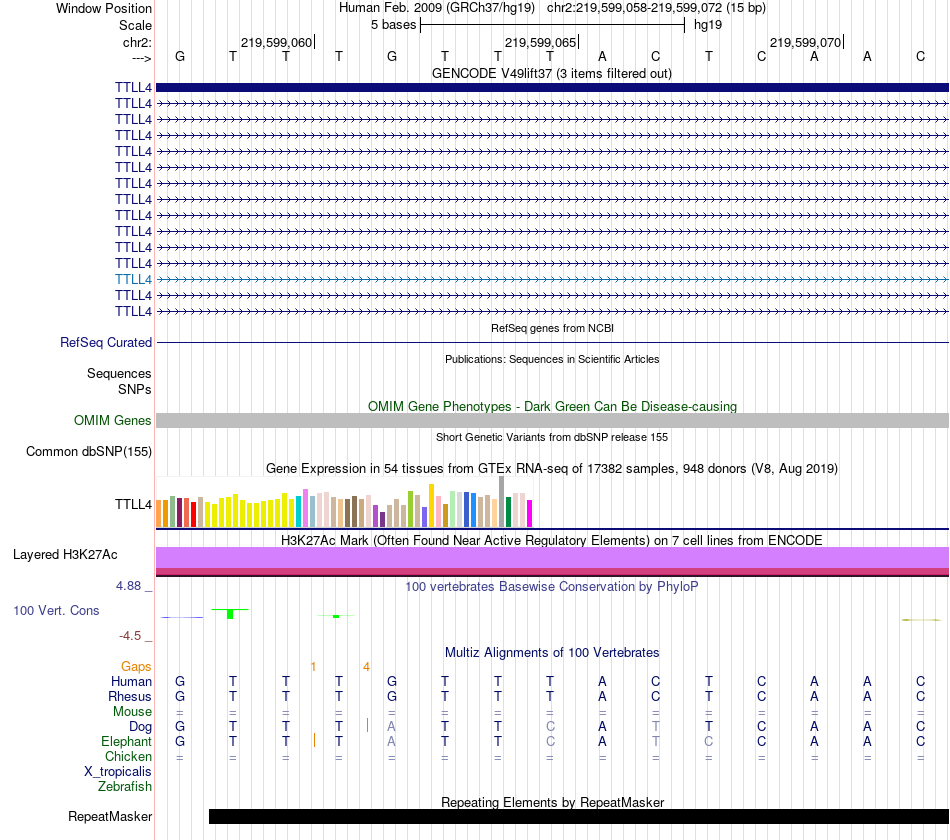Click the red bar in GTEx expression chart

tap(193, 514)
